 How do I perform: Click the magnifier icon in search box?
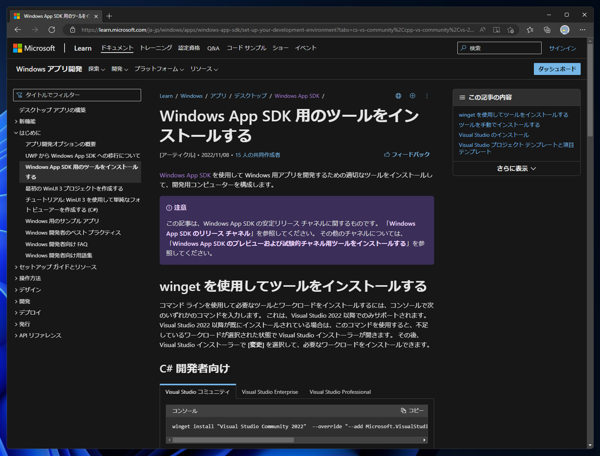click(x=463, y=48)
